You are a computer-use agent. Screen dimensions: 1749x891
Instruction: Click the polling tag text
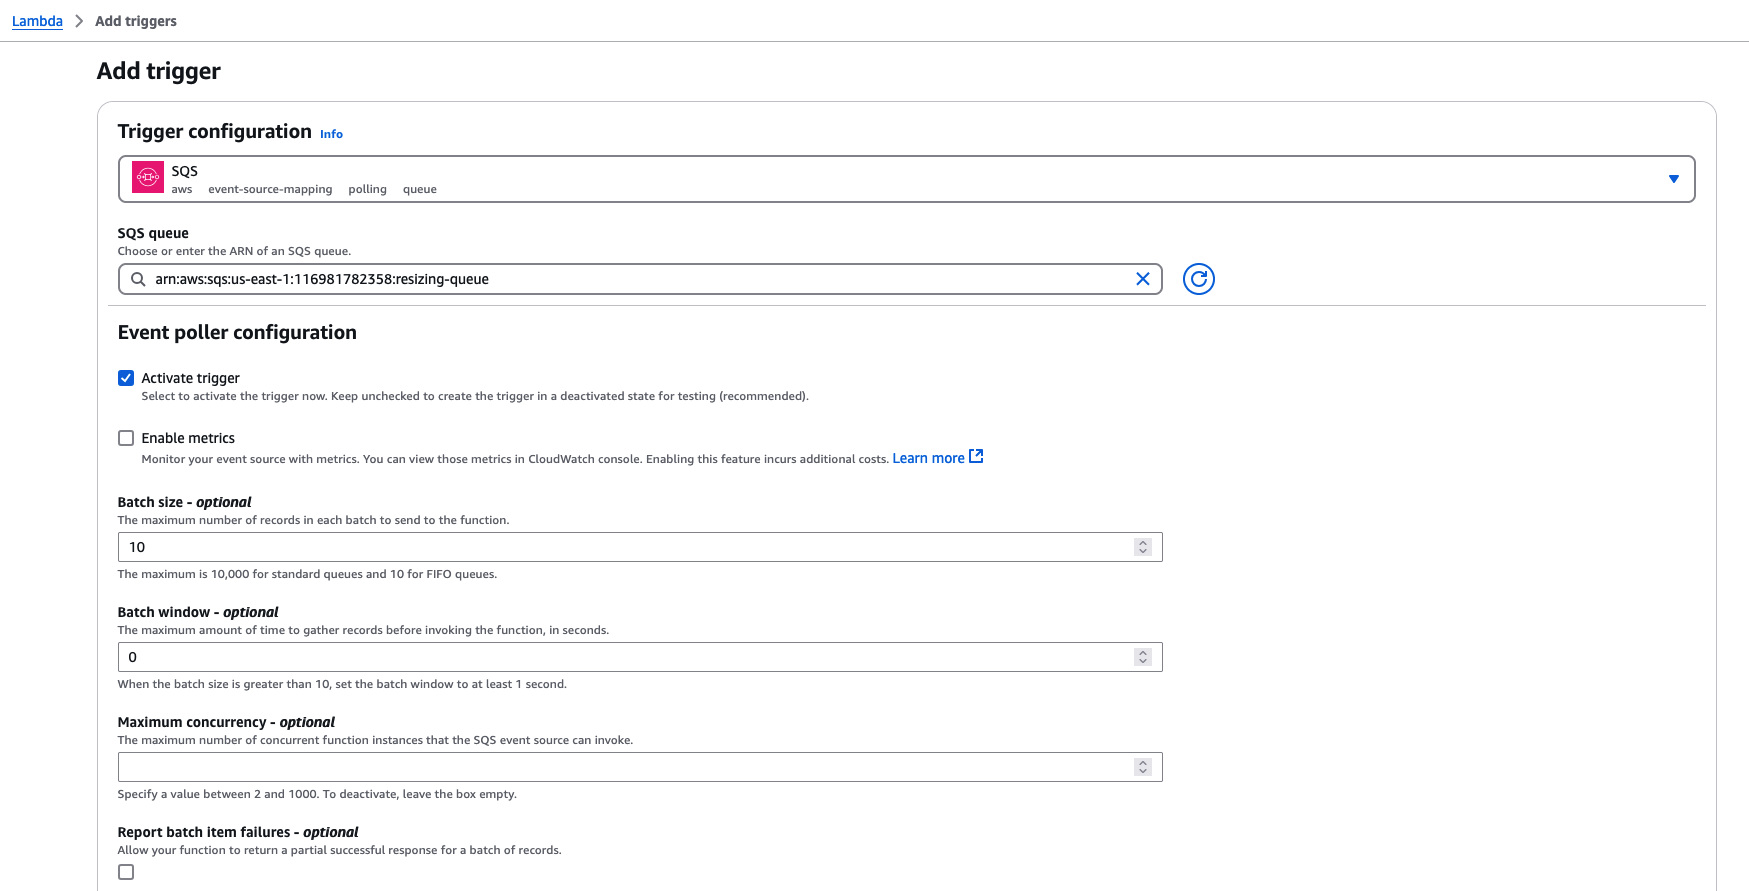click(367, 189)
